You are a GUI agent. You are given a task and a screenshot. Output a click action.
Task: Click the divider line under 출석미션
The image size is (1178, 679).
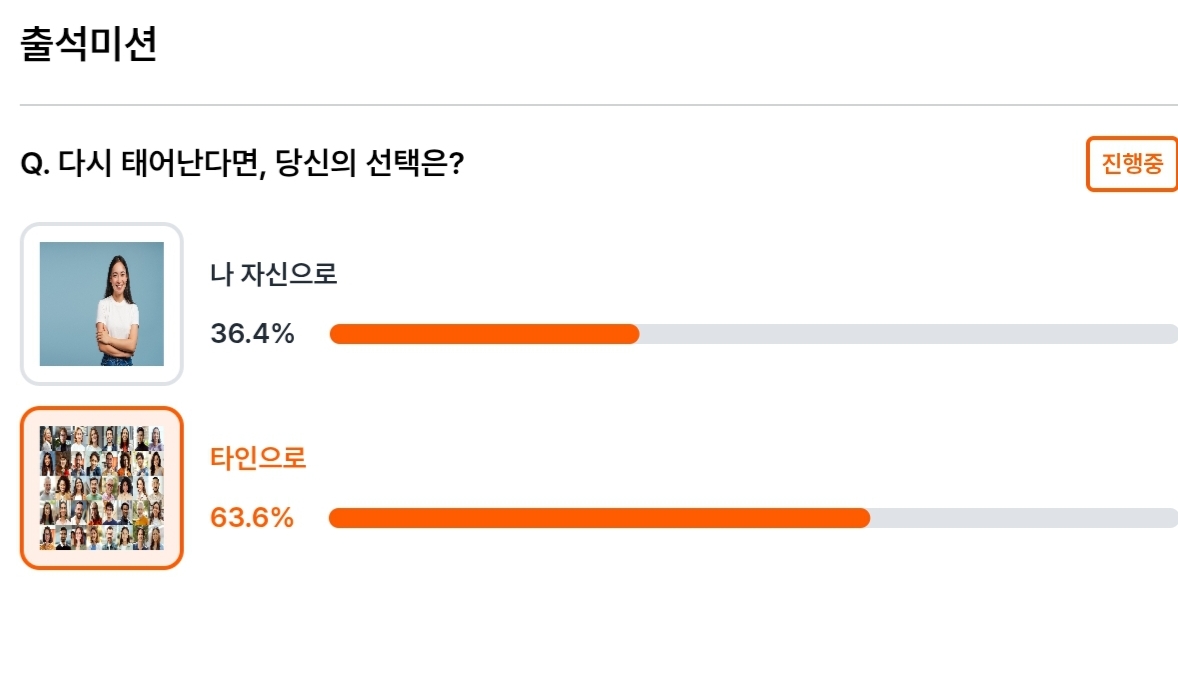[599, 105]
